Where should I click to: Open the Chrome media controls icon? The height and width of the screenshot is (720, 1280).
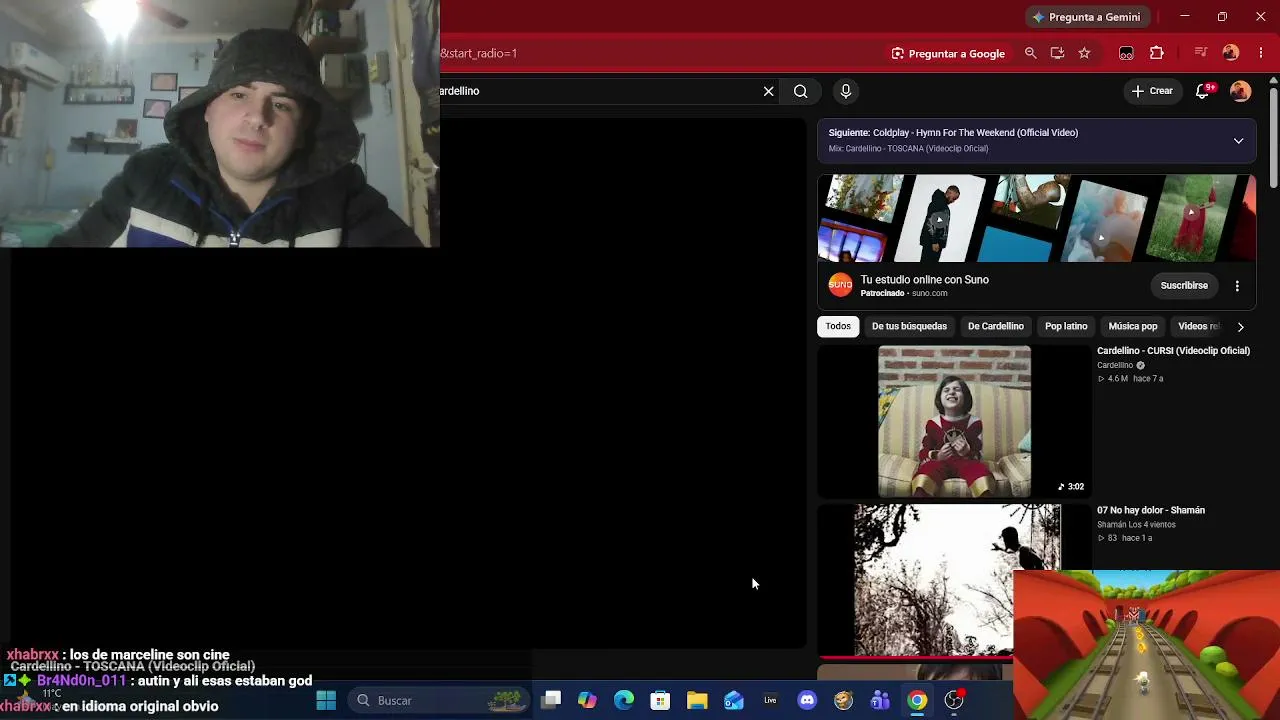tap(1201, 53)
